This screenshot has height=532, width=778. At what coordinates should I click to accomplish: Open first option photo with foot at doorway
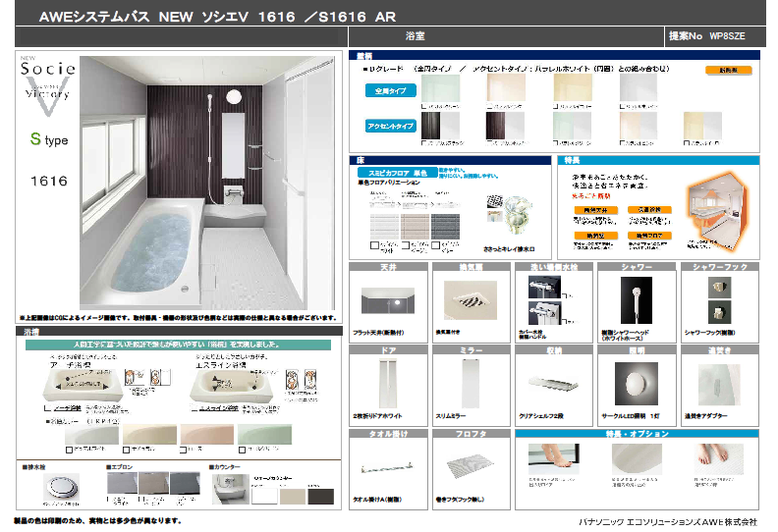pyautogui.click(x=554, y=459)
